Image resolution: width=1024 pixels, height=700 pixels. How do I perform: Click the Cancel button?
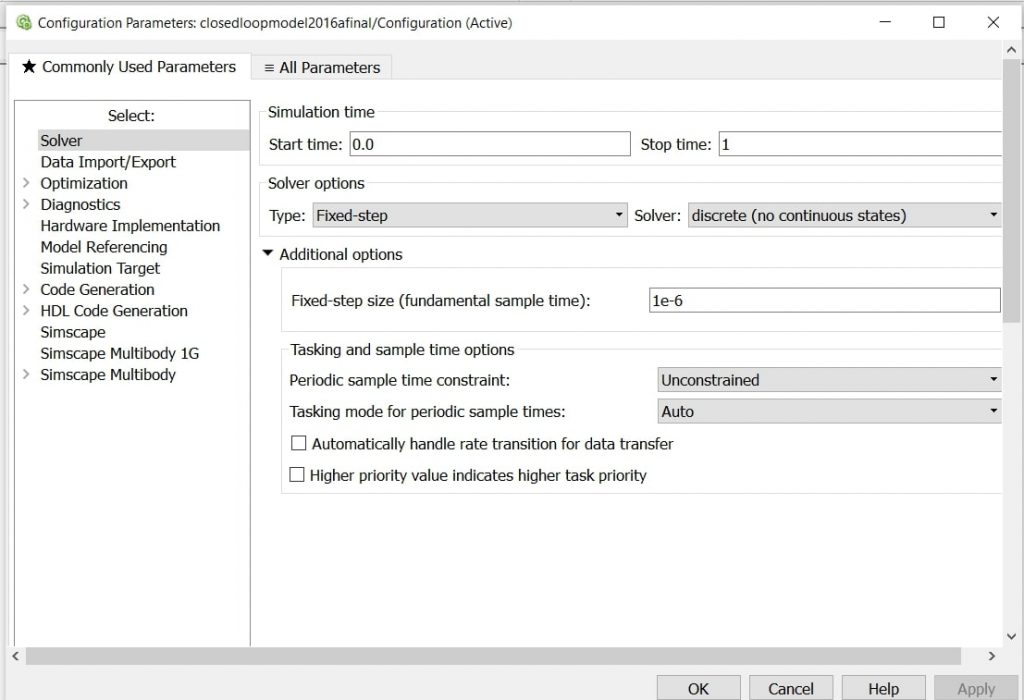(791, 688)
